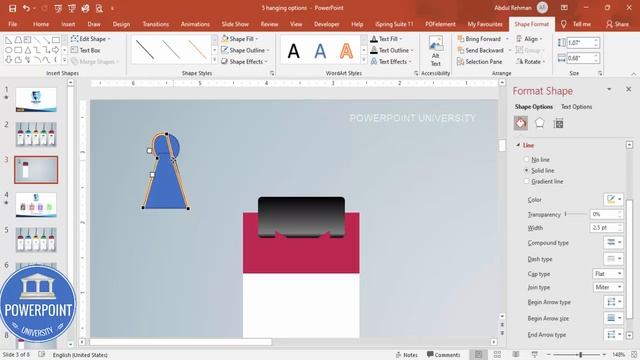This screenshot has width=640, height=360.
Task: Click the crimson rectangle on the slide
Action: [x=301, y=256]
